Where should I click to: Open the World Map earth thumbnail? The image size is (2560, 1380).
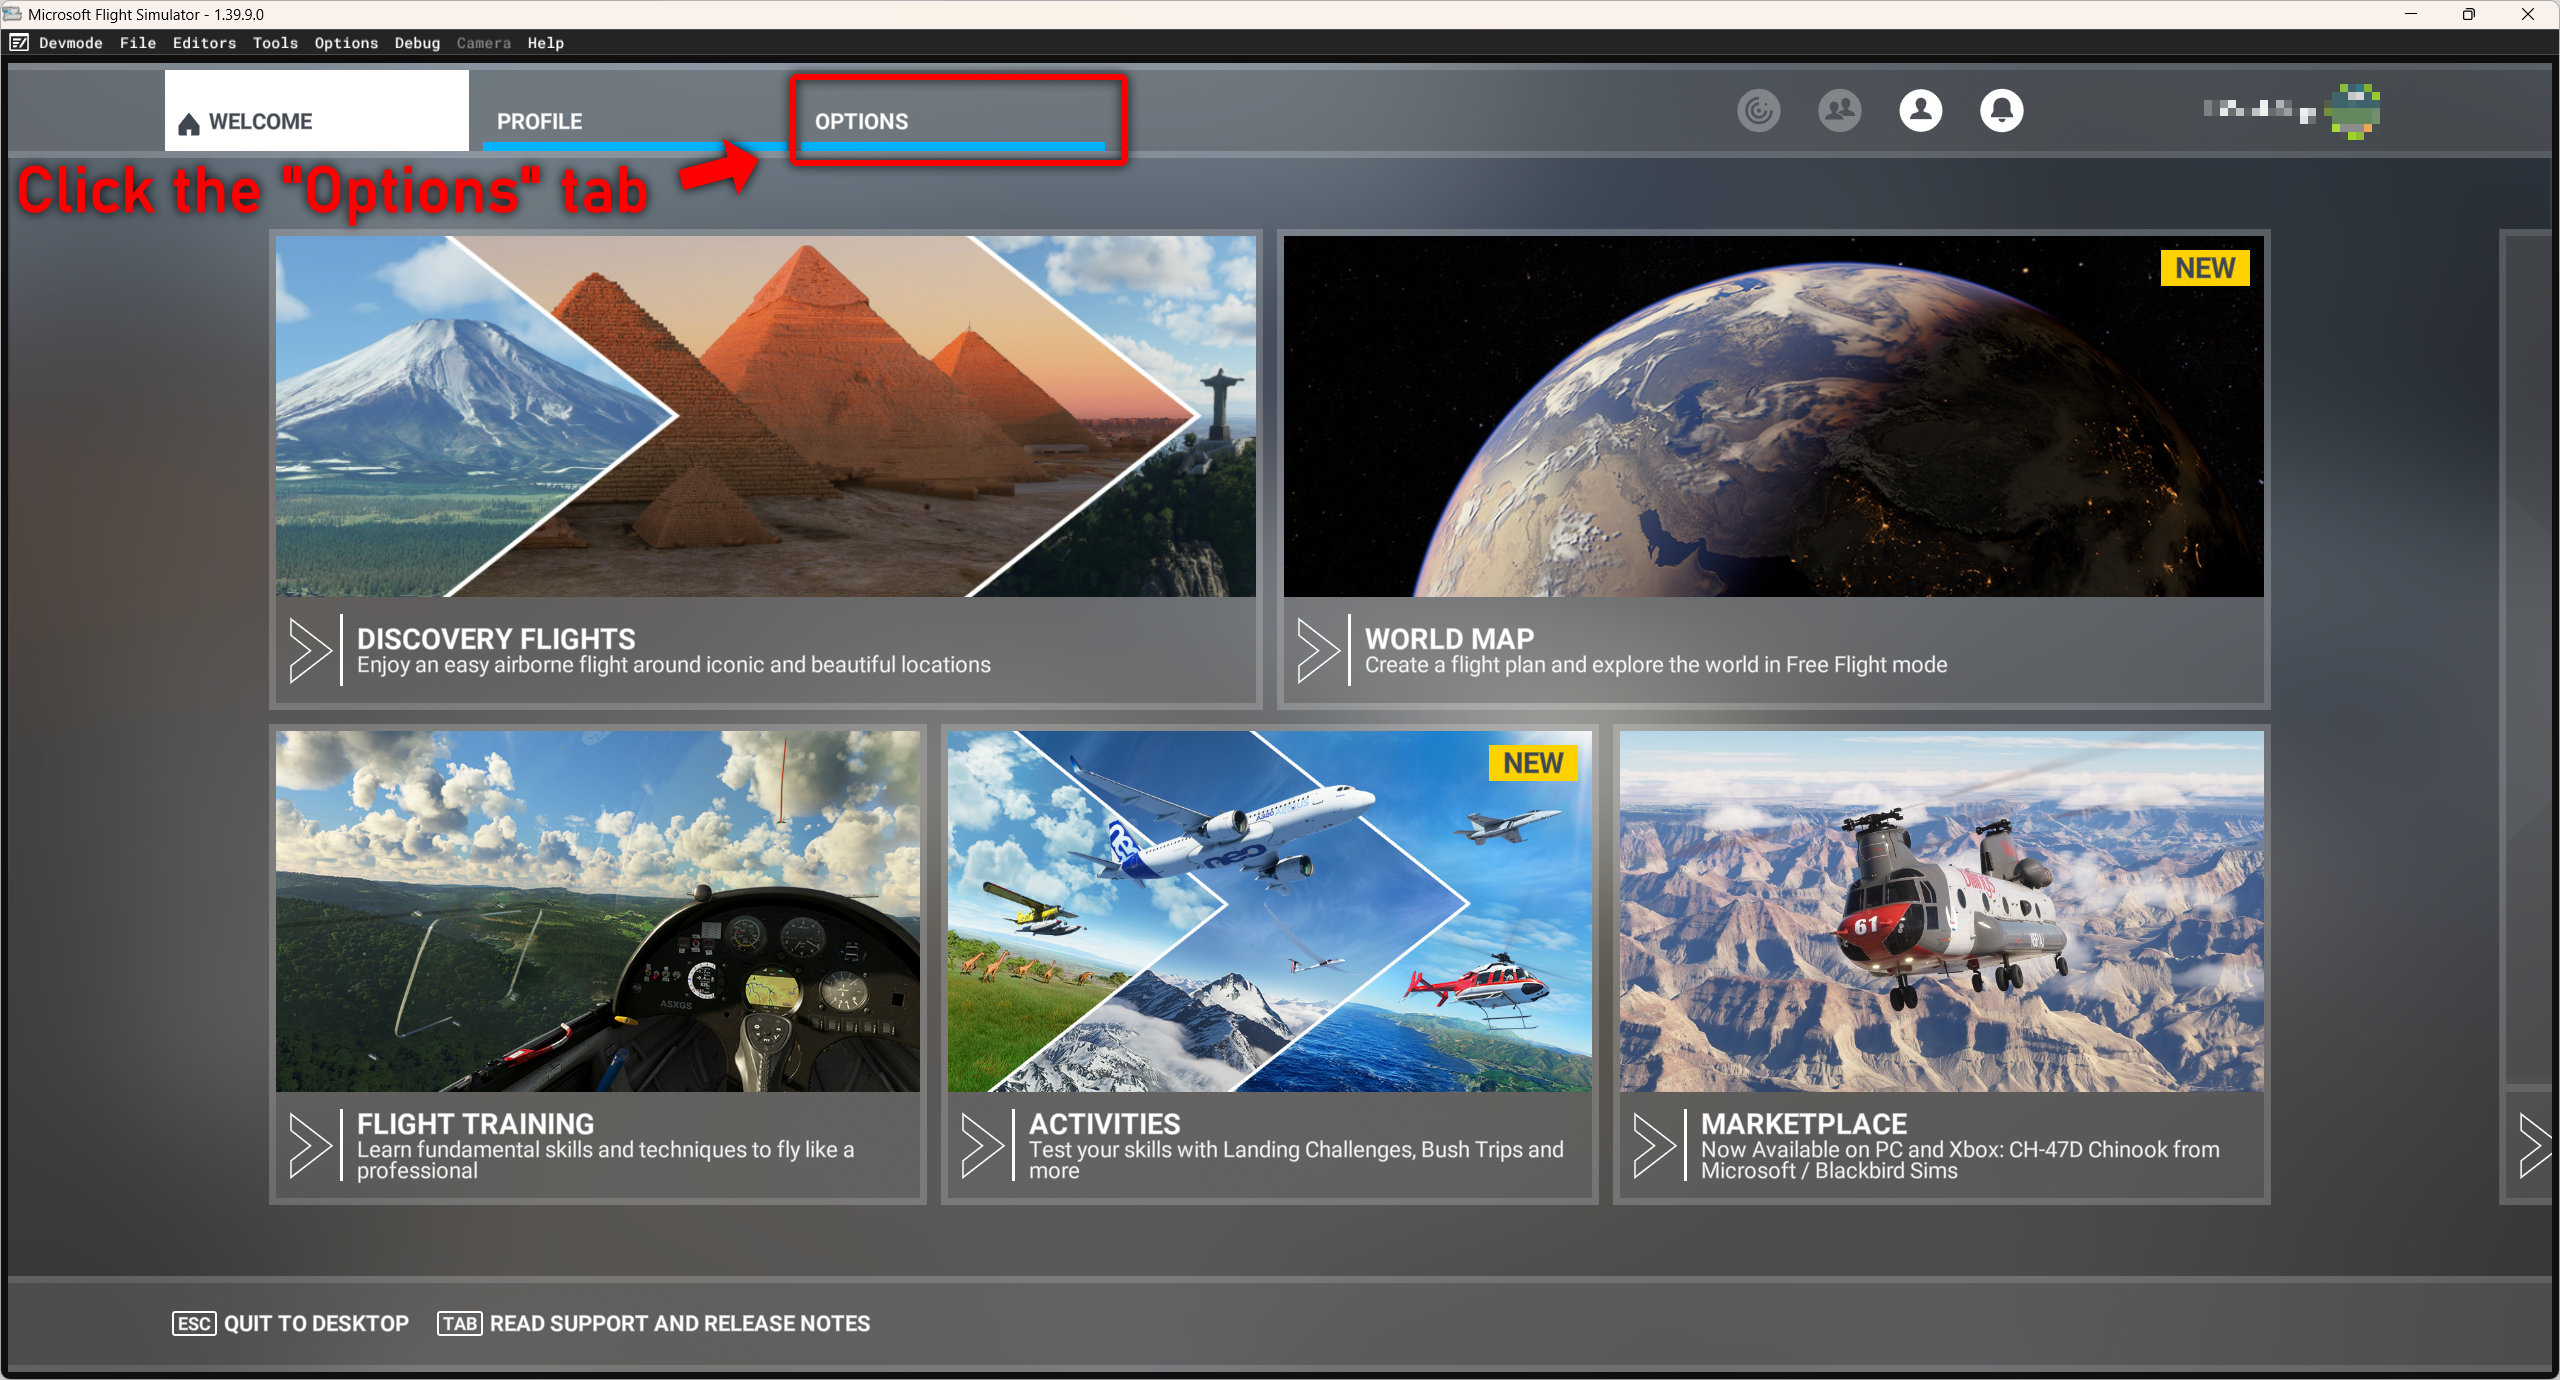click(1773, 416)
